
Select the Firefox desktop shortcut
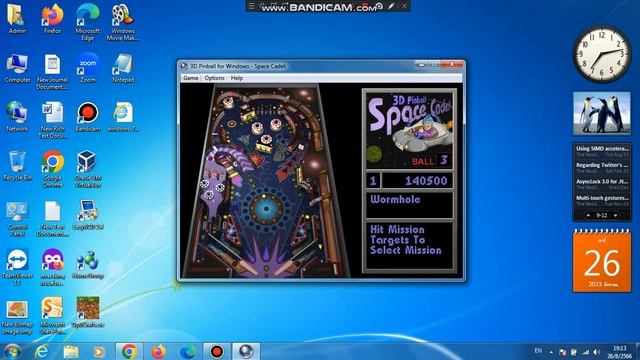point(52,19)
